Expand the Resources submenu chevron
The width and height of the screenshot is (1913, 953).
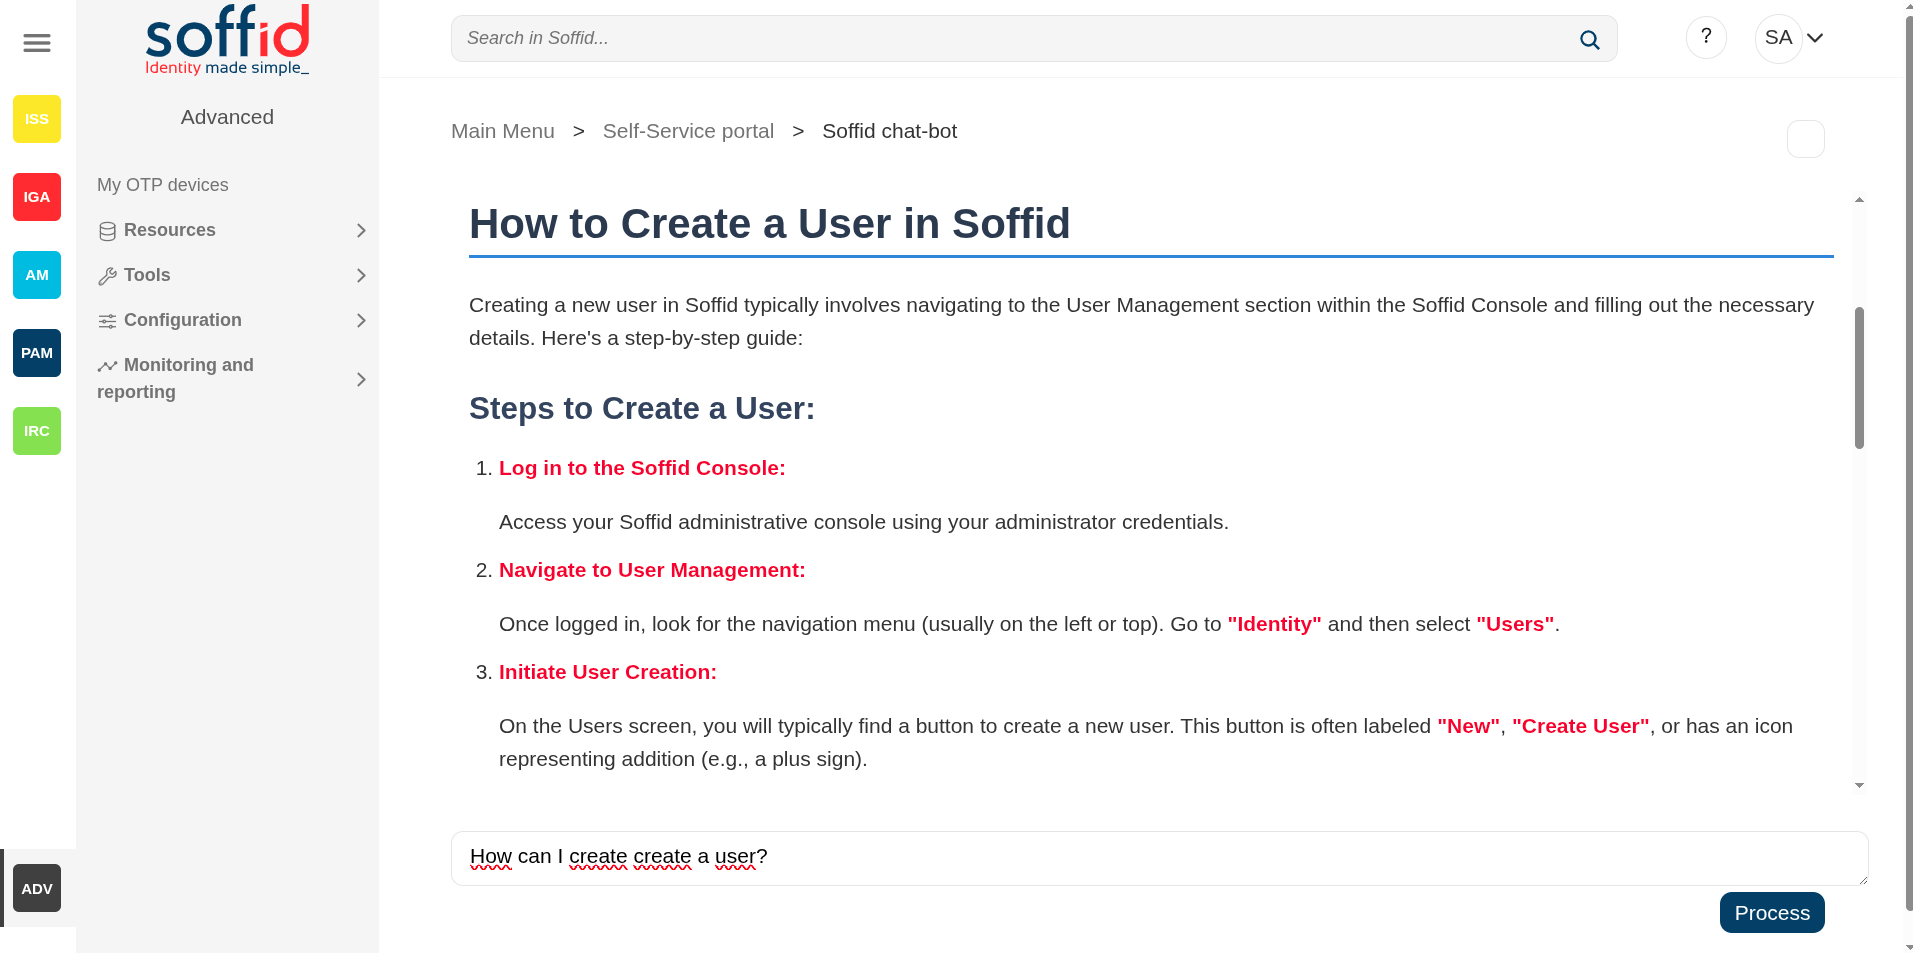[x=361, y=231]
